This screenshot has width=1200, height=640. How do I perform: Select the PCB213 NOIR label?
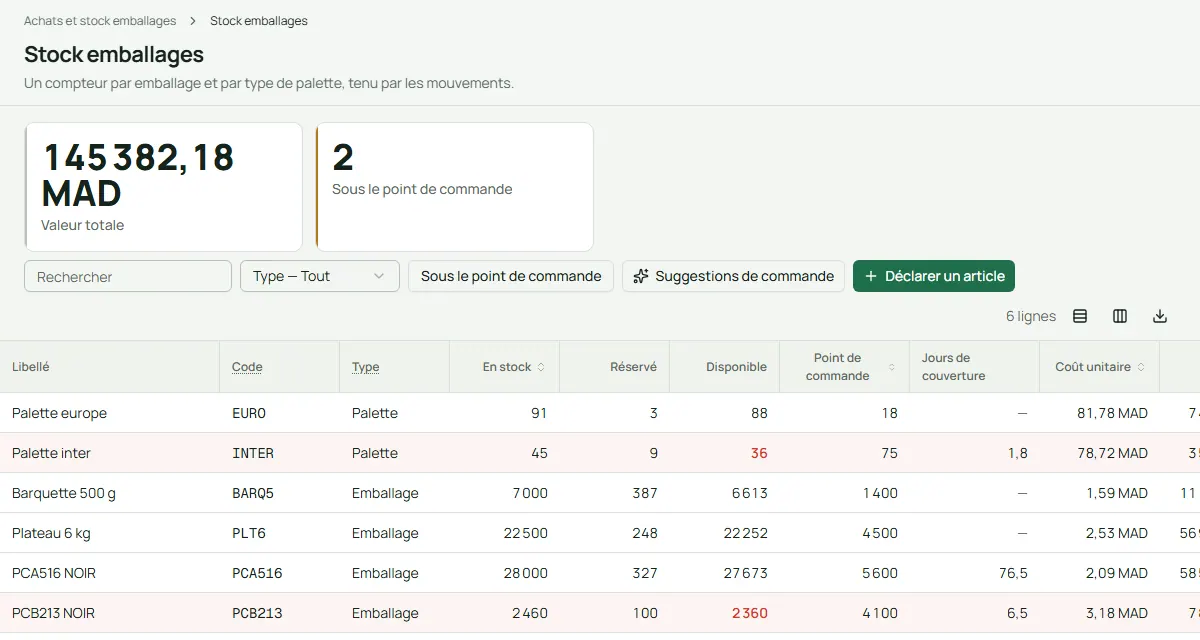pyautogui.click(x=53, y=613)
